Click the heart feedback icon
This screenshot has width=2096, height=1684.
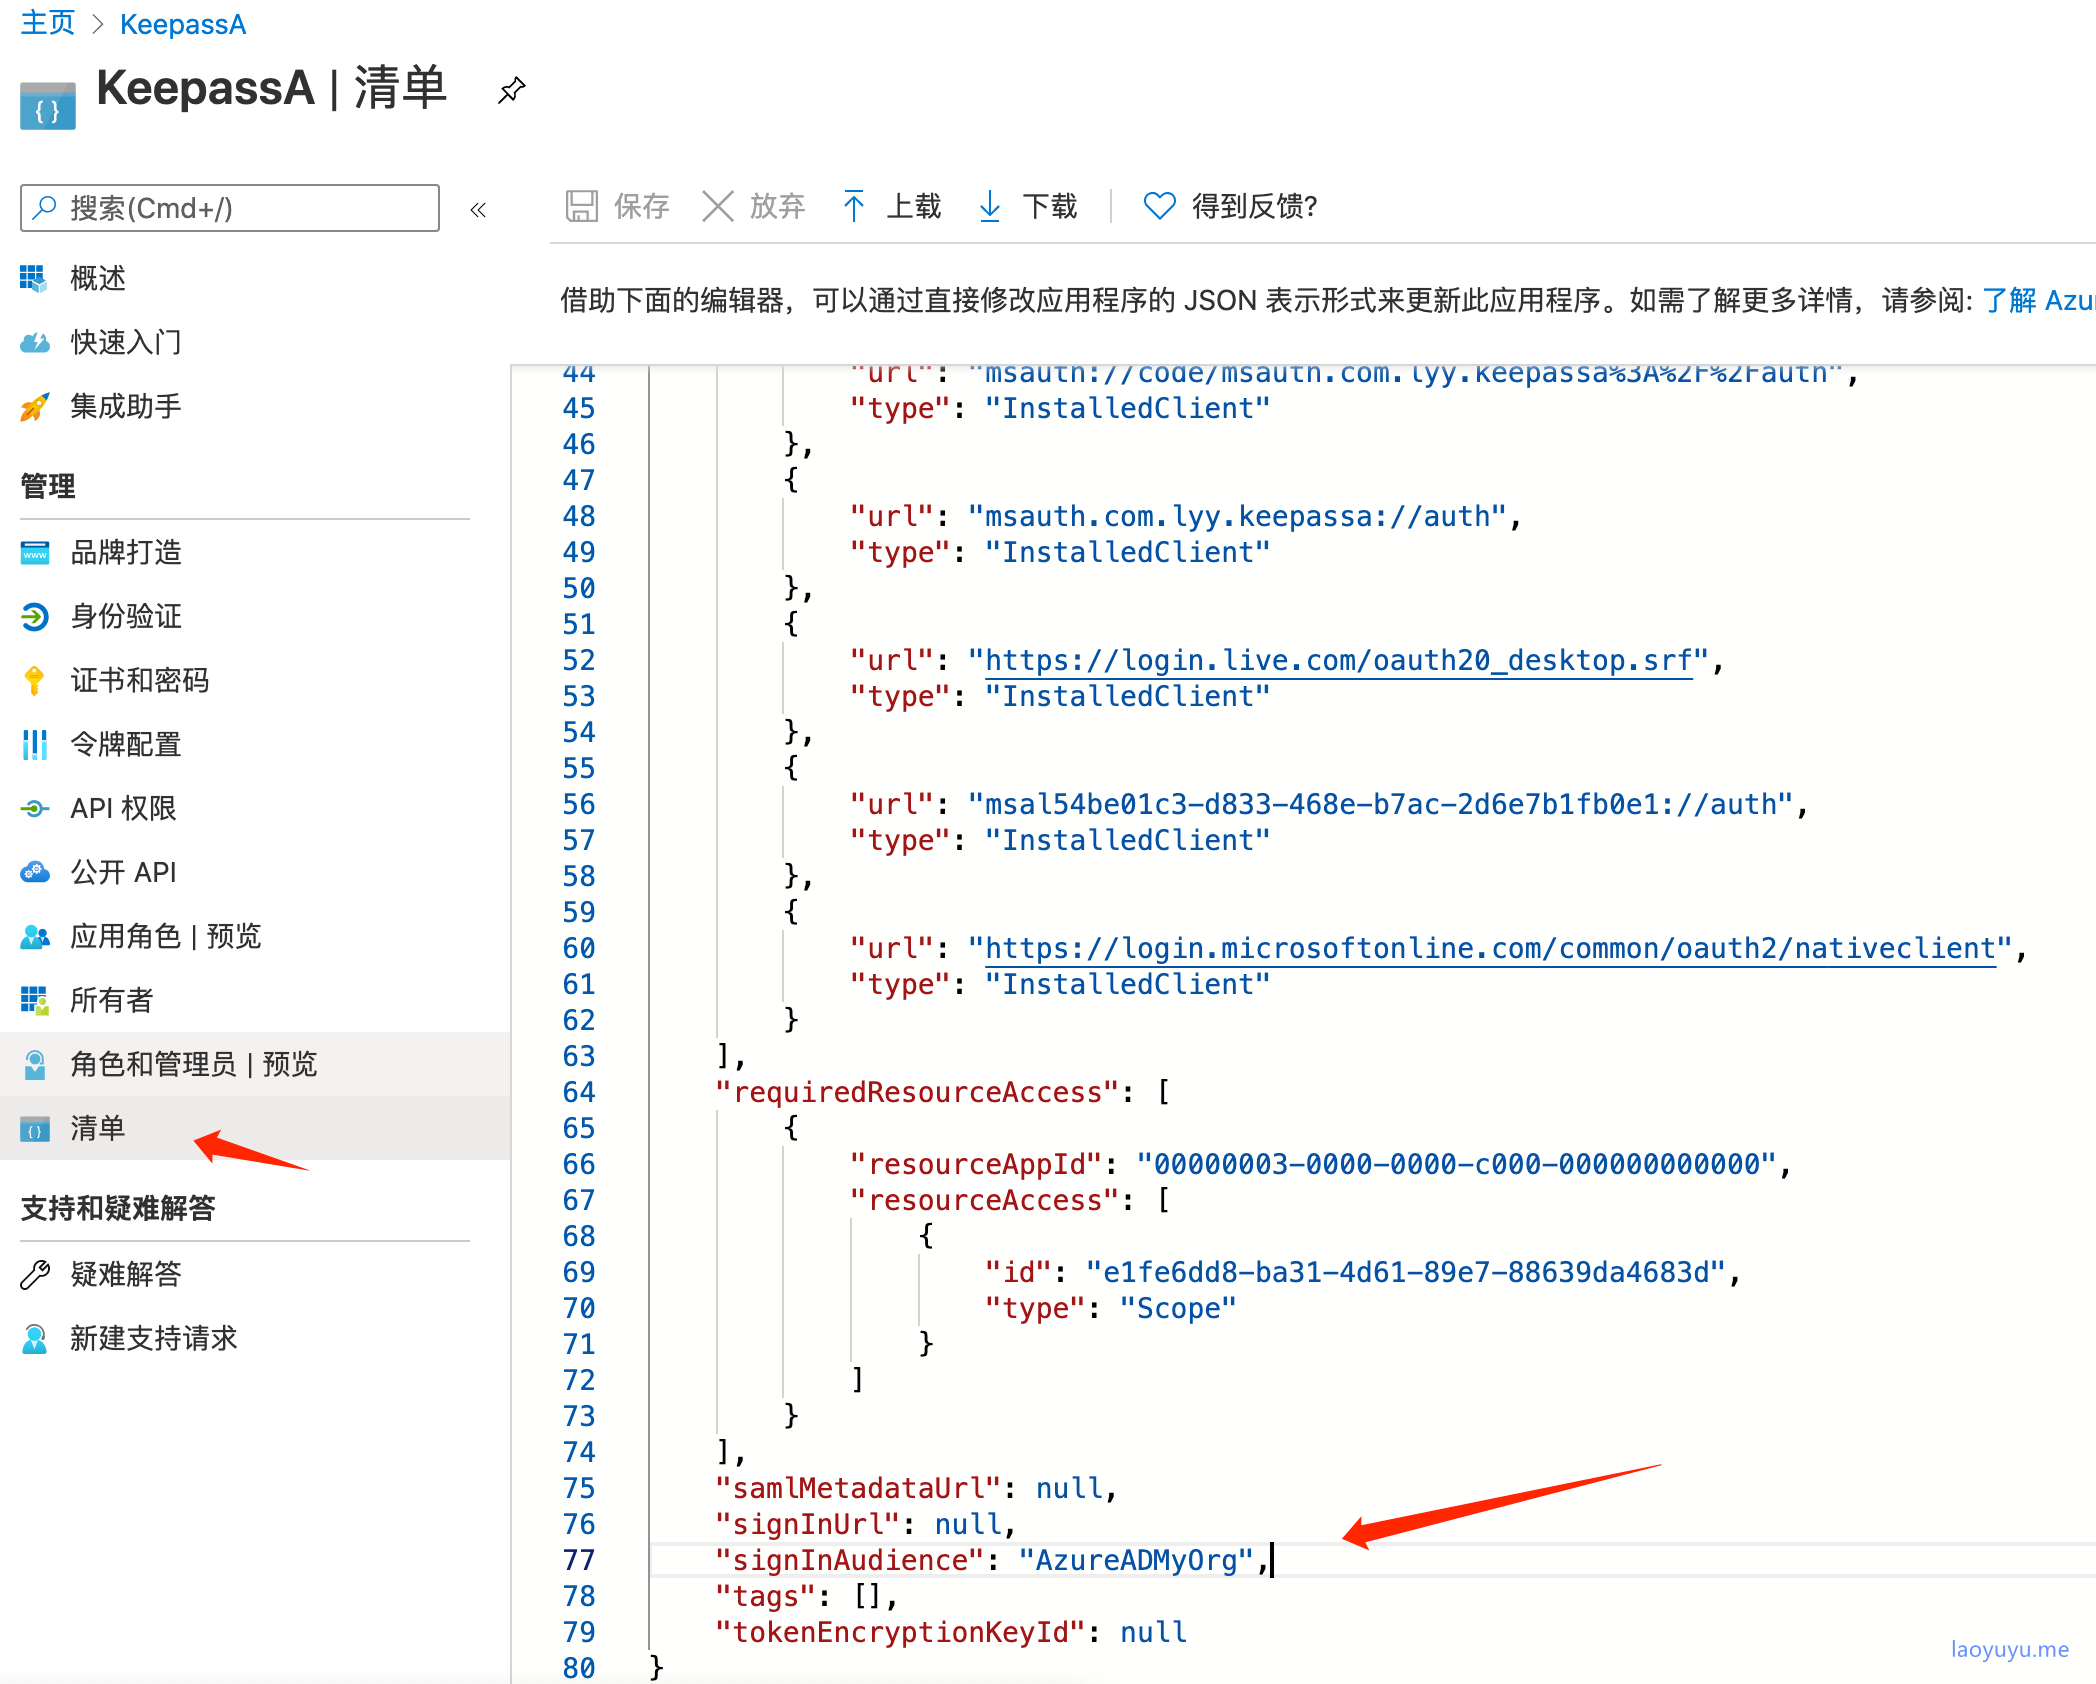(1159, 206)
